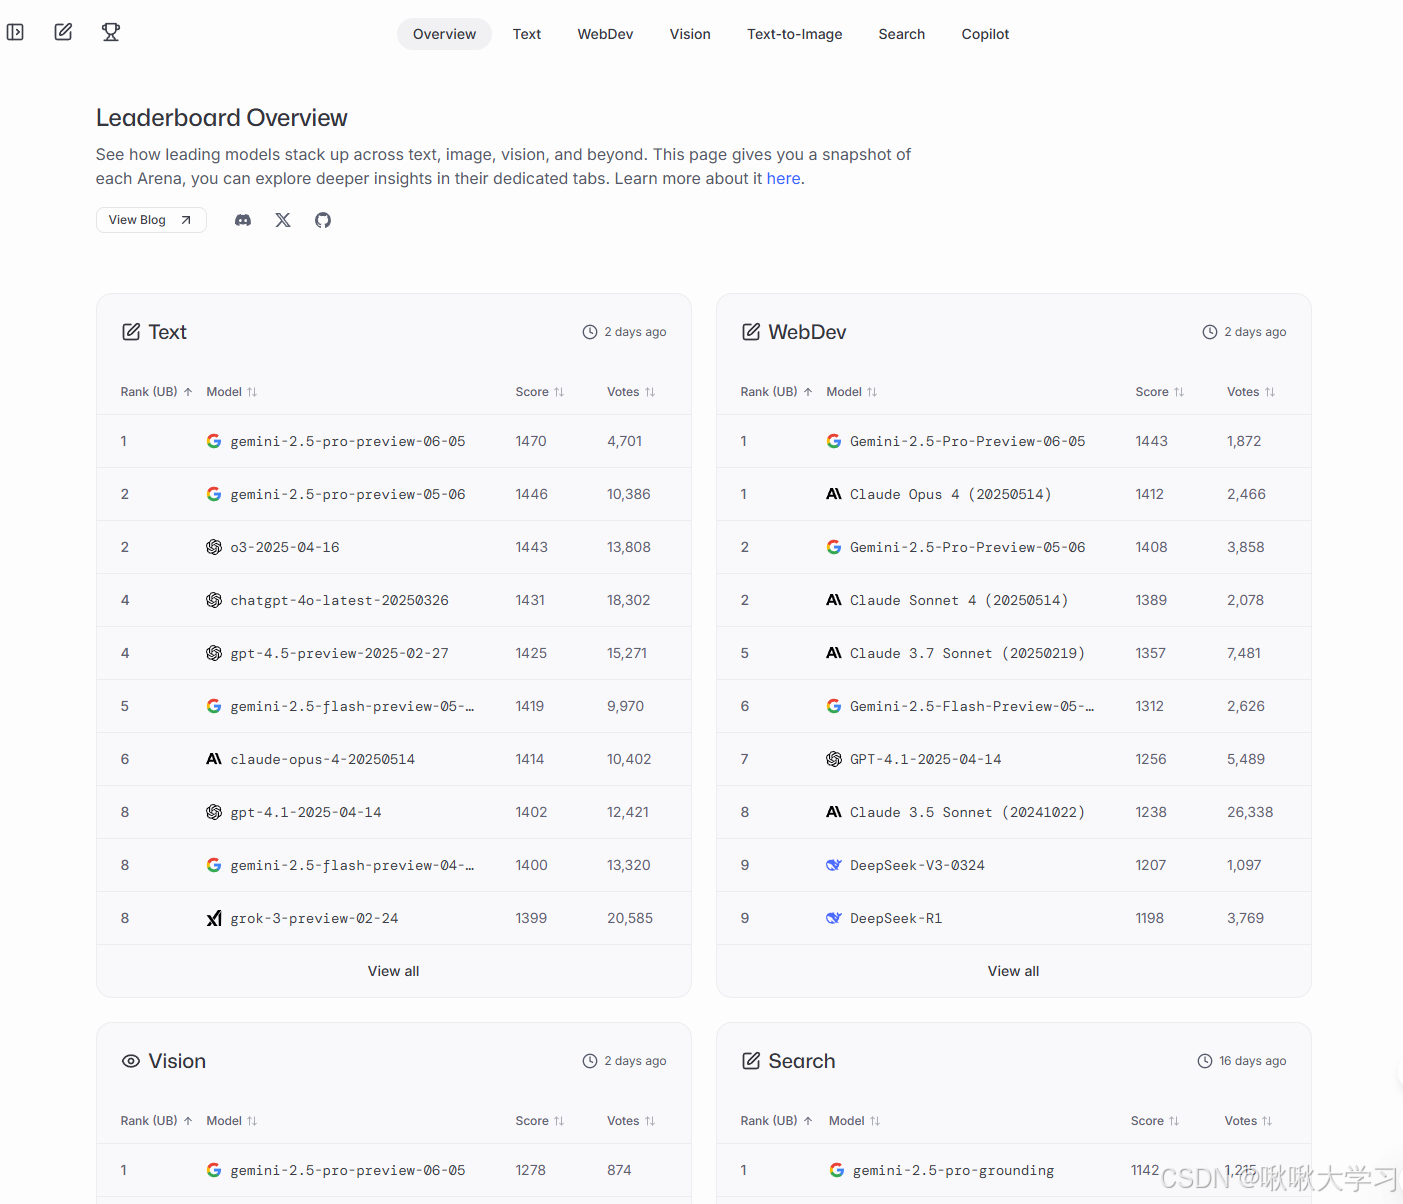The width and height of the screenshot is (1403, 1204).
Task: Sort WebDev table by Votes
Action: [x=1251, y=392]
